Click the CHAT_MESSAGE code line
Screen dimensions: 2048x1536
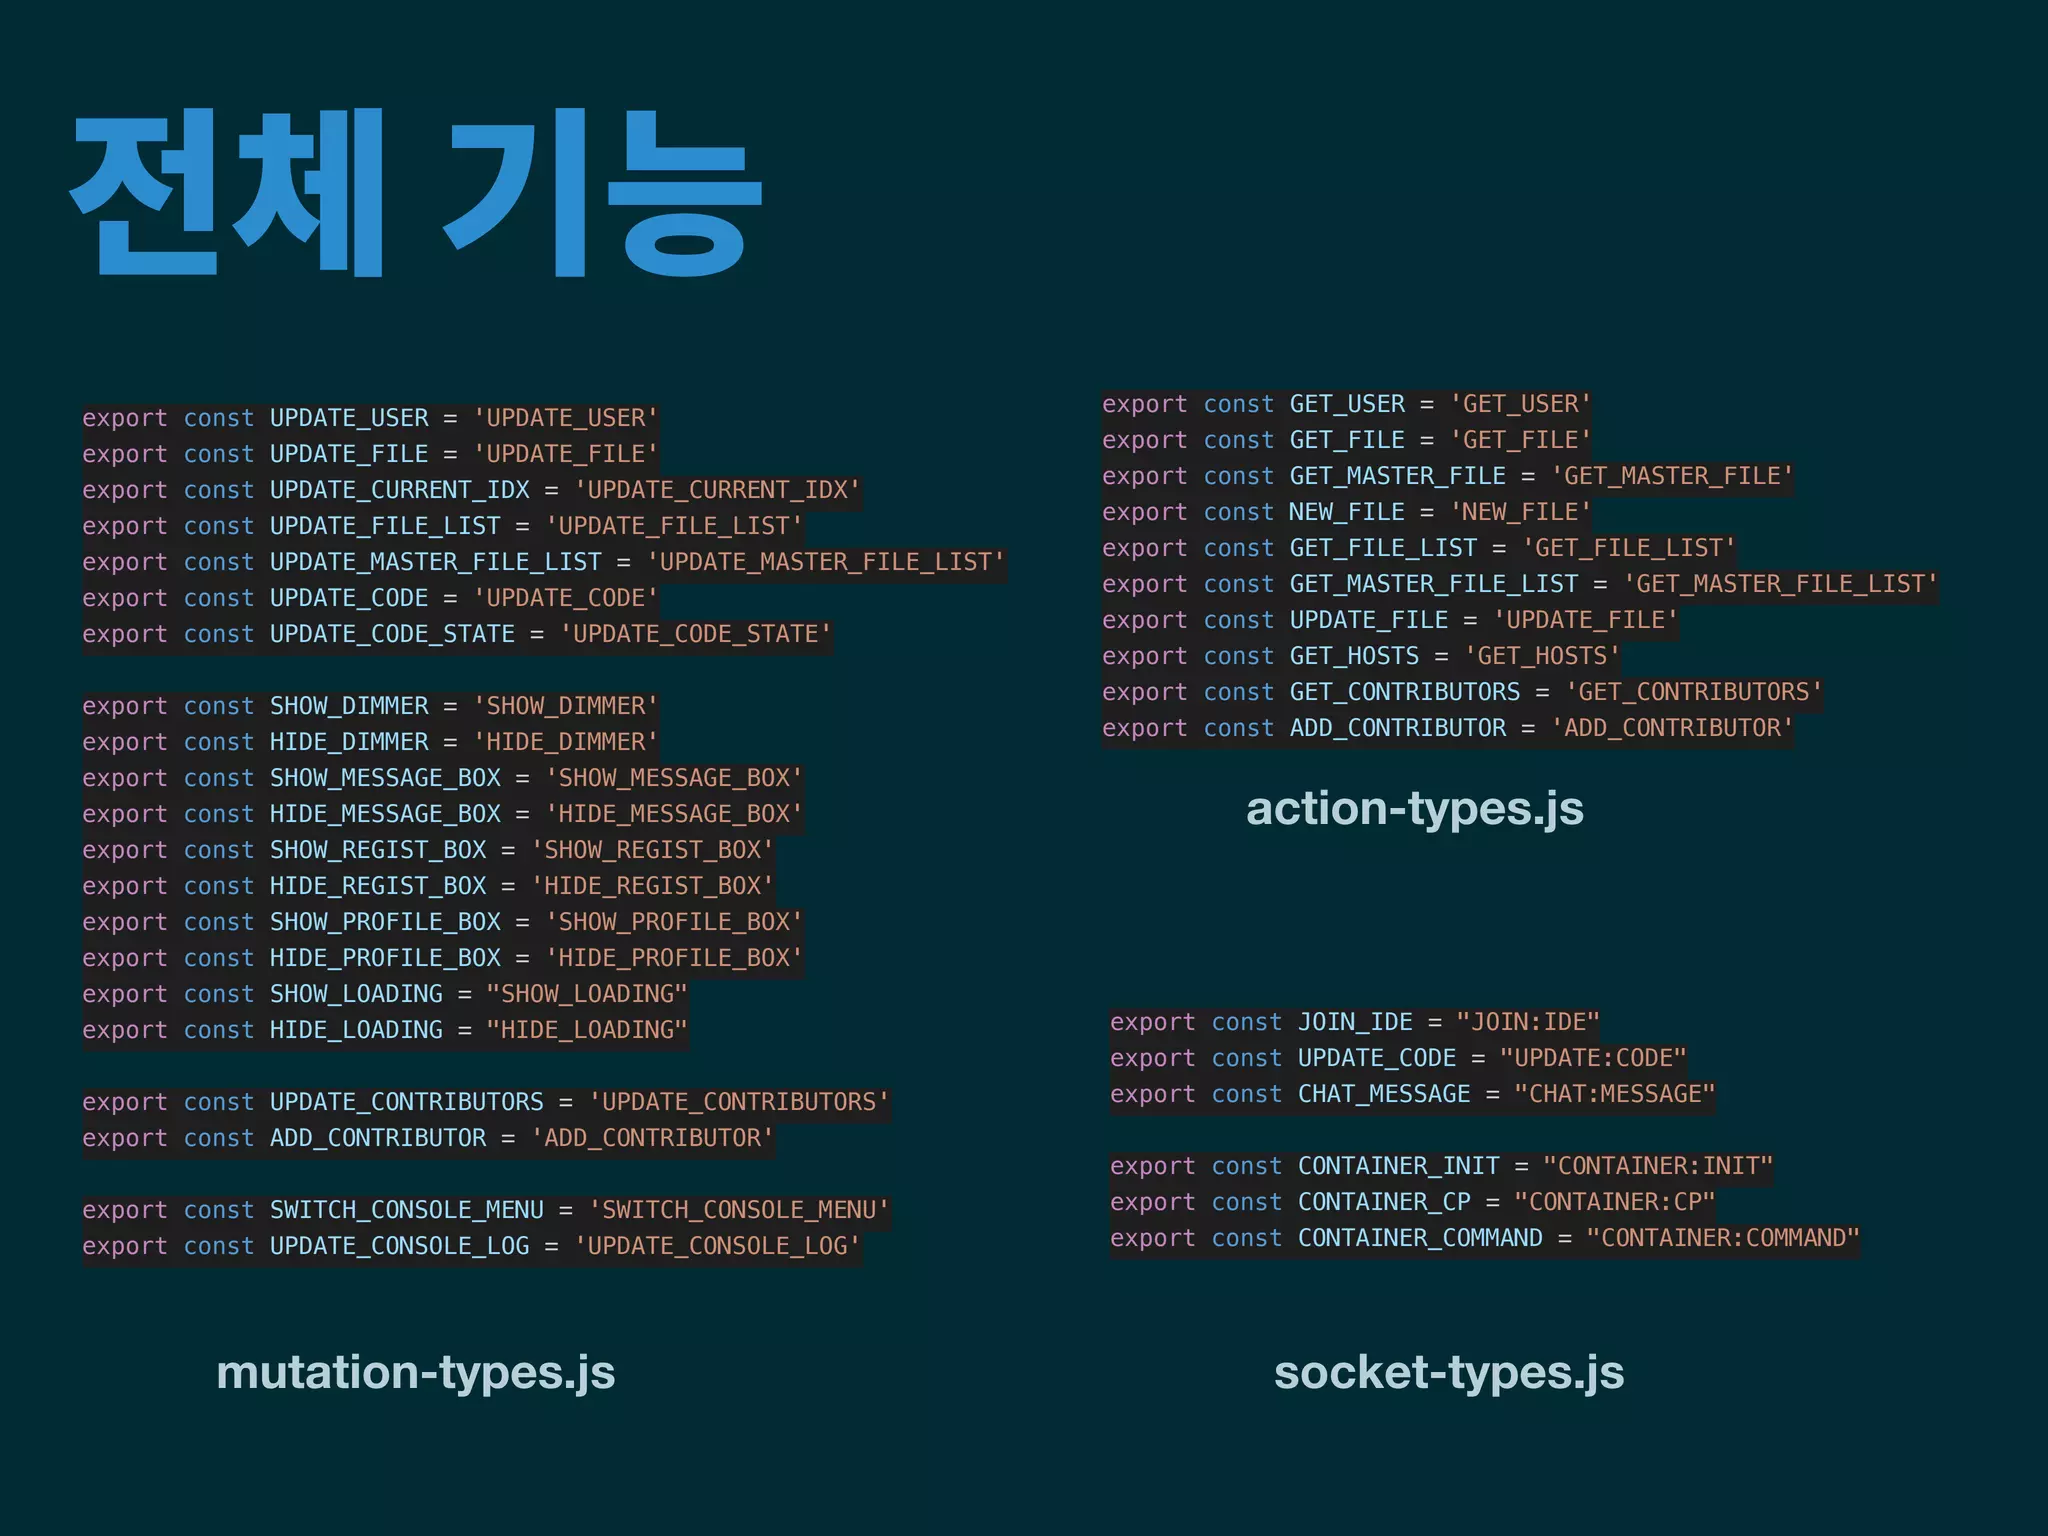1413,1094
